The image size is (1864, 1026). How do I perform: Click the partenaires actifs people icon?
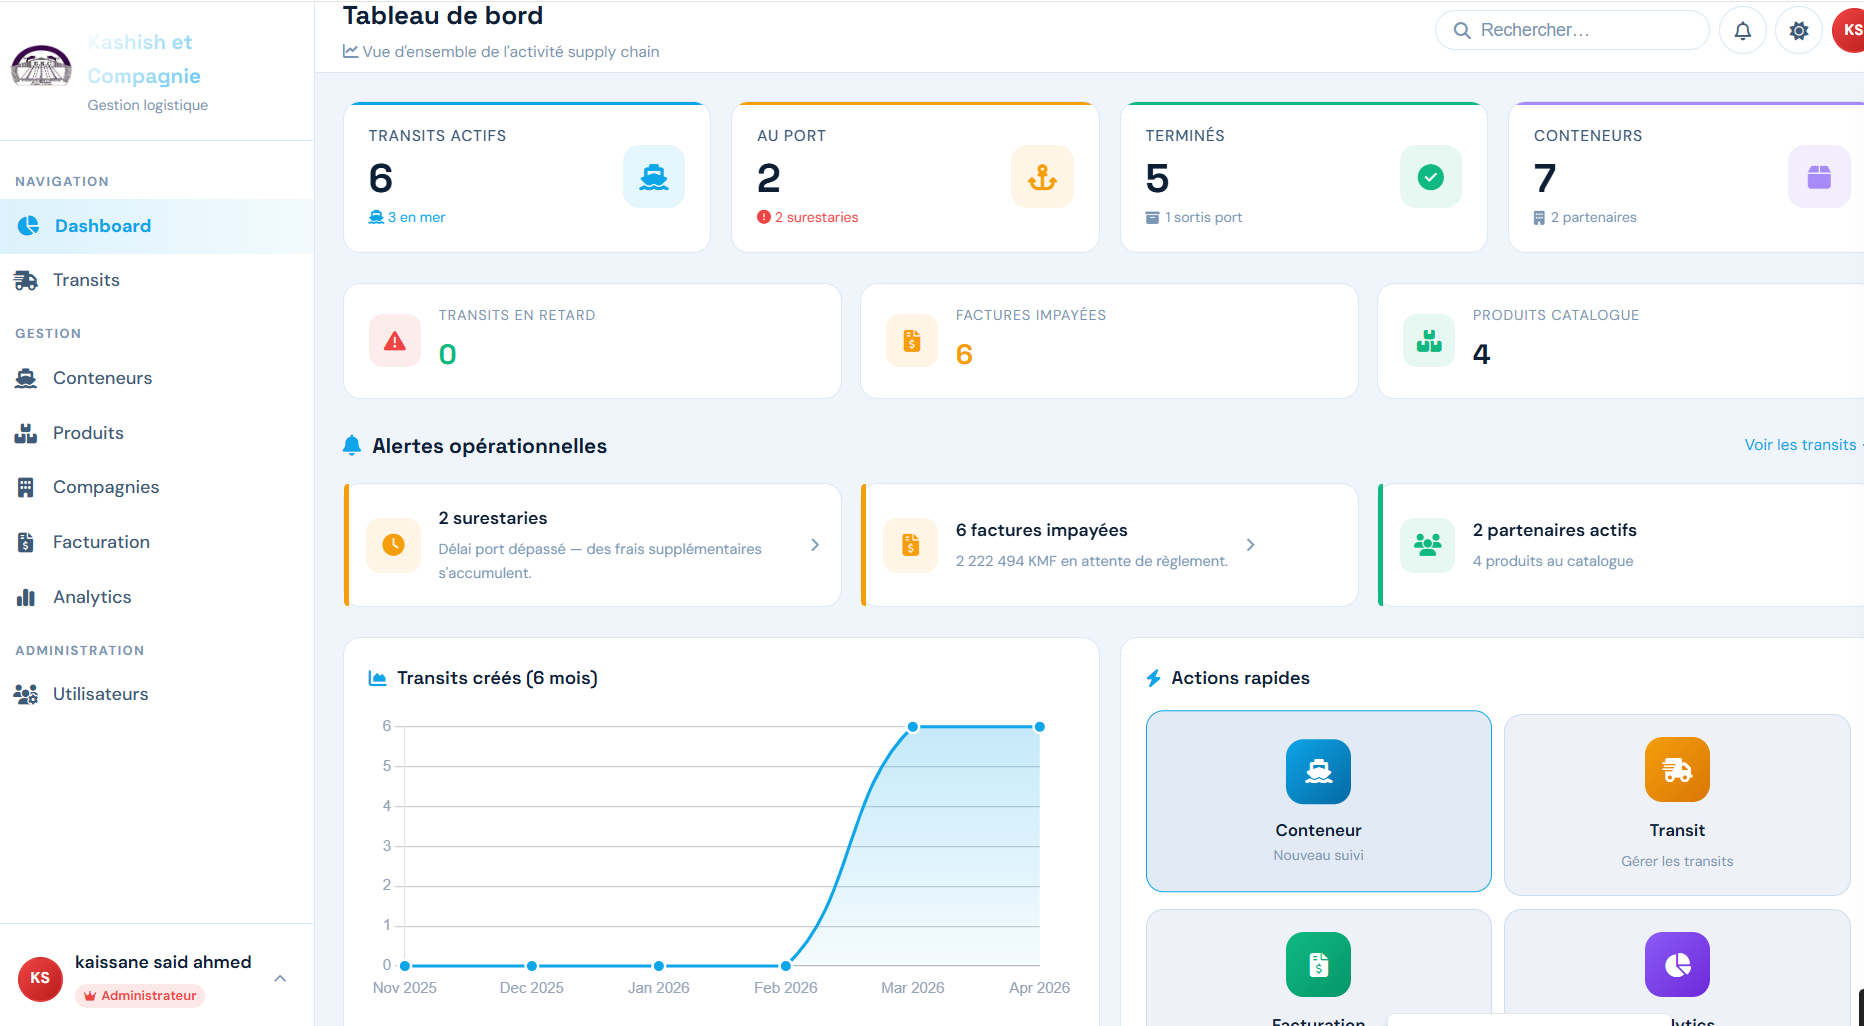point(1428,545)
